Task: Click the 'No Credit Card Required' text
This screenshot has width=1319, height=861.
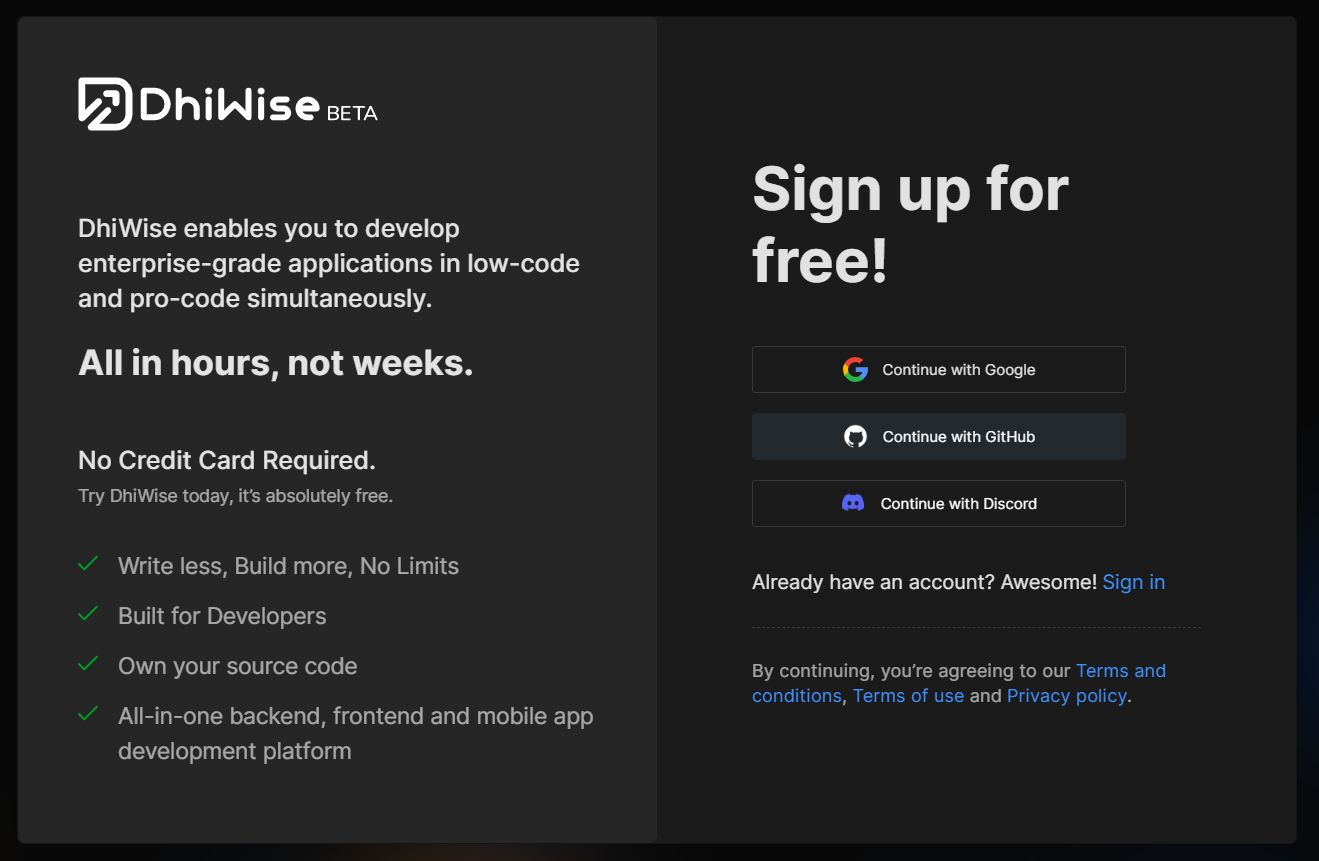Action: [x=226, y=459]
